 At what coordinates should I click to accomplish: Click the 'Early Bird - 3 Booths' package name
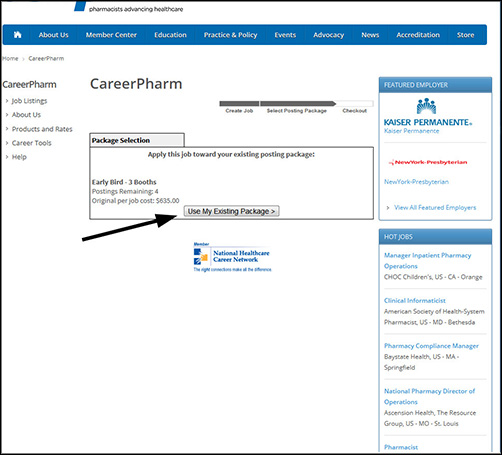[124, 182]
